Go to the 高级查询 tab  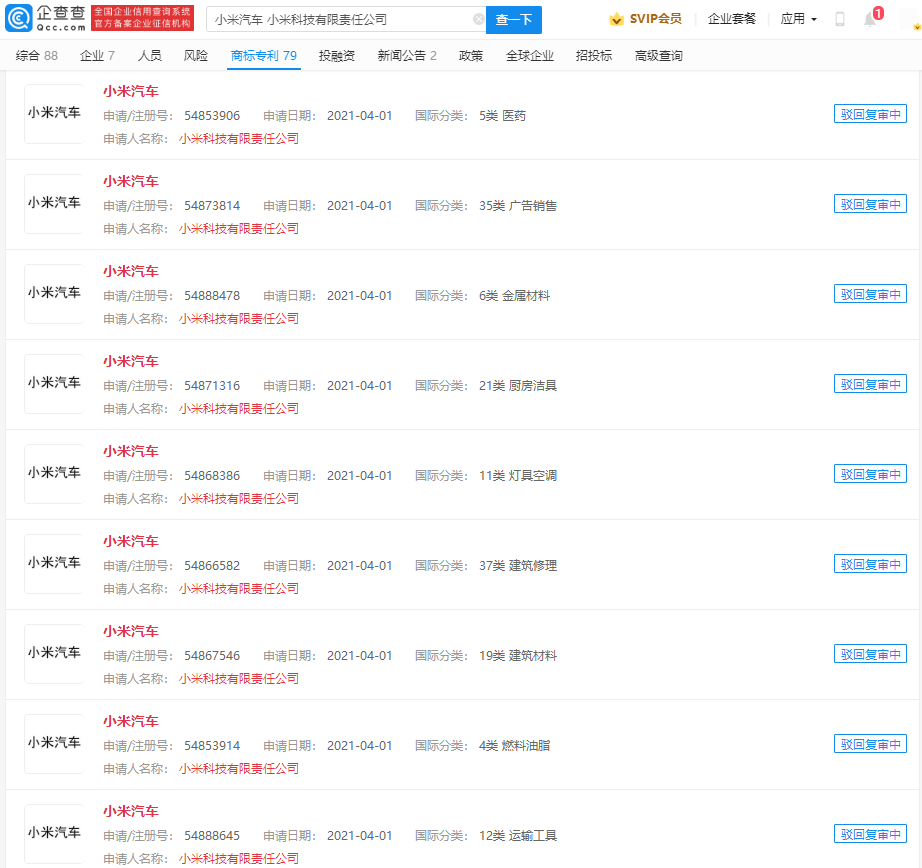coord(658,56)
